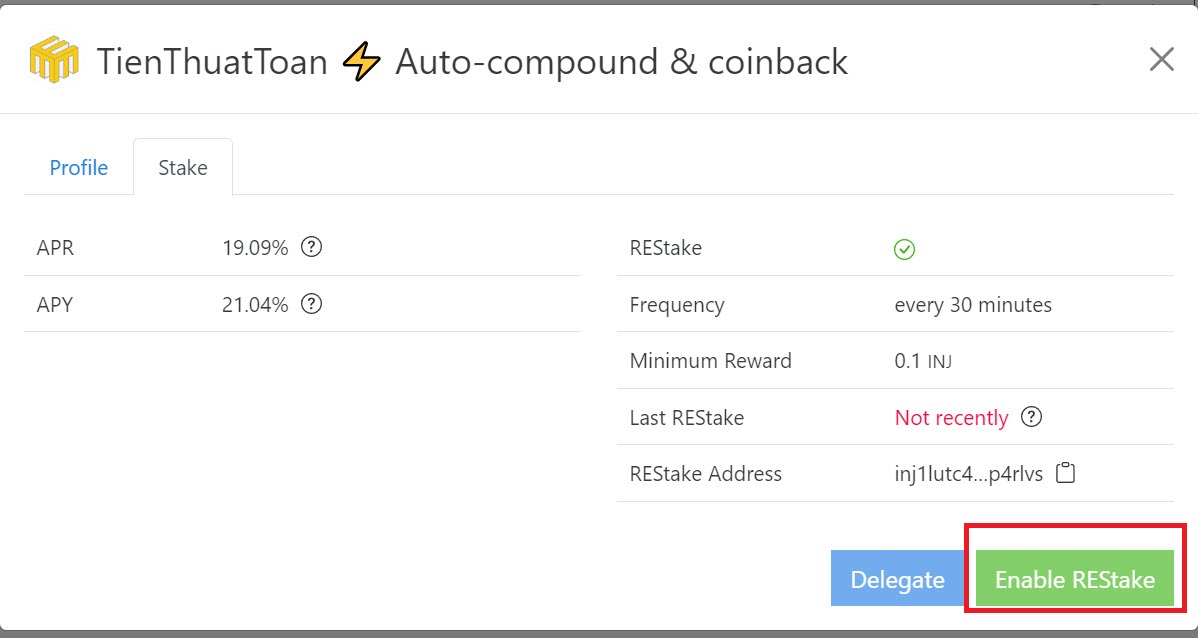
Task: Click the 'every 30 minutes' frequency value
Action: (973, 305)
